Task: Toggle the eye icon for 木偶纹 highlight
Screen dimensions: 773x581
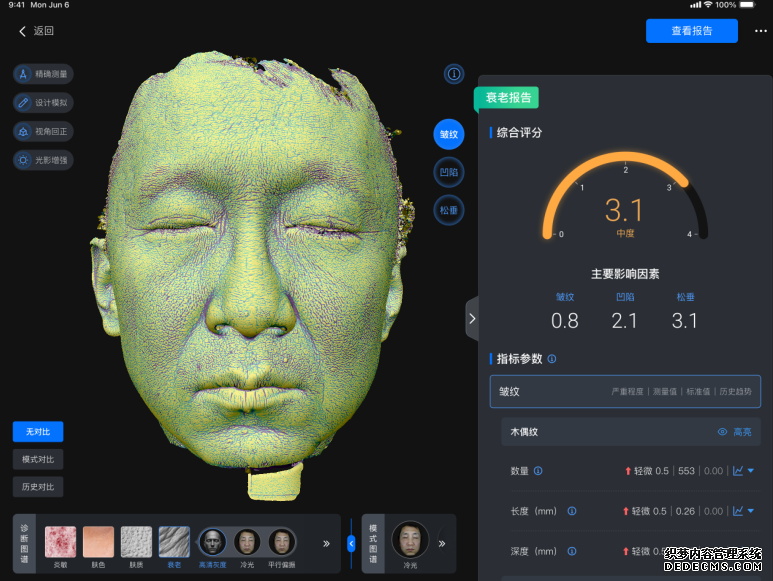Action: 722,432
